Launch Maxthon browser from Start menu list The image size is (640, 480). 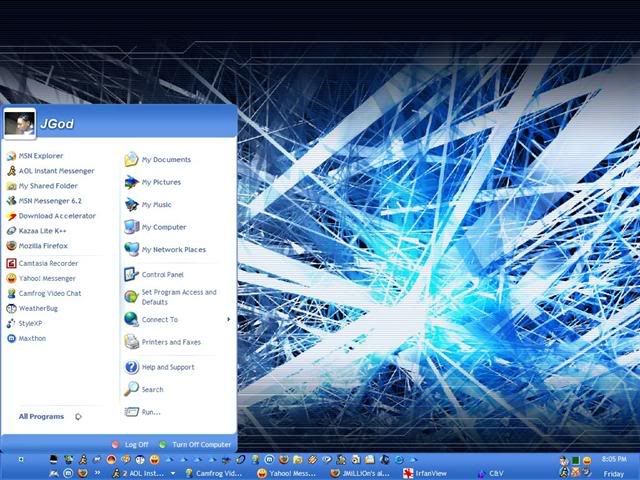pos(27,338)
